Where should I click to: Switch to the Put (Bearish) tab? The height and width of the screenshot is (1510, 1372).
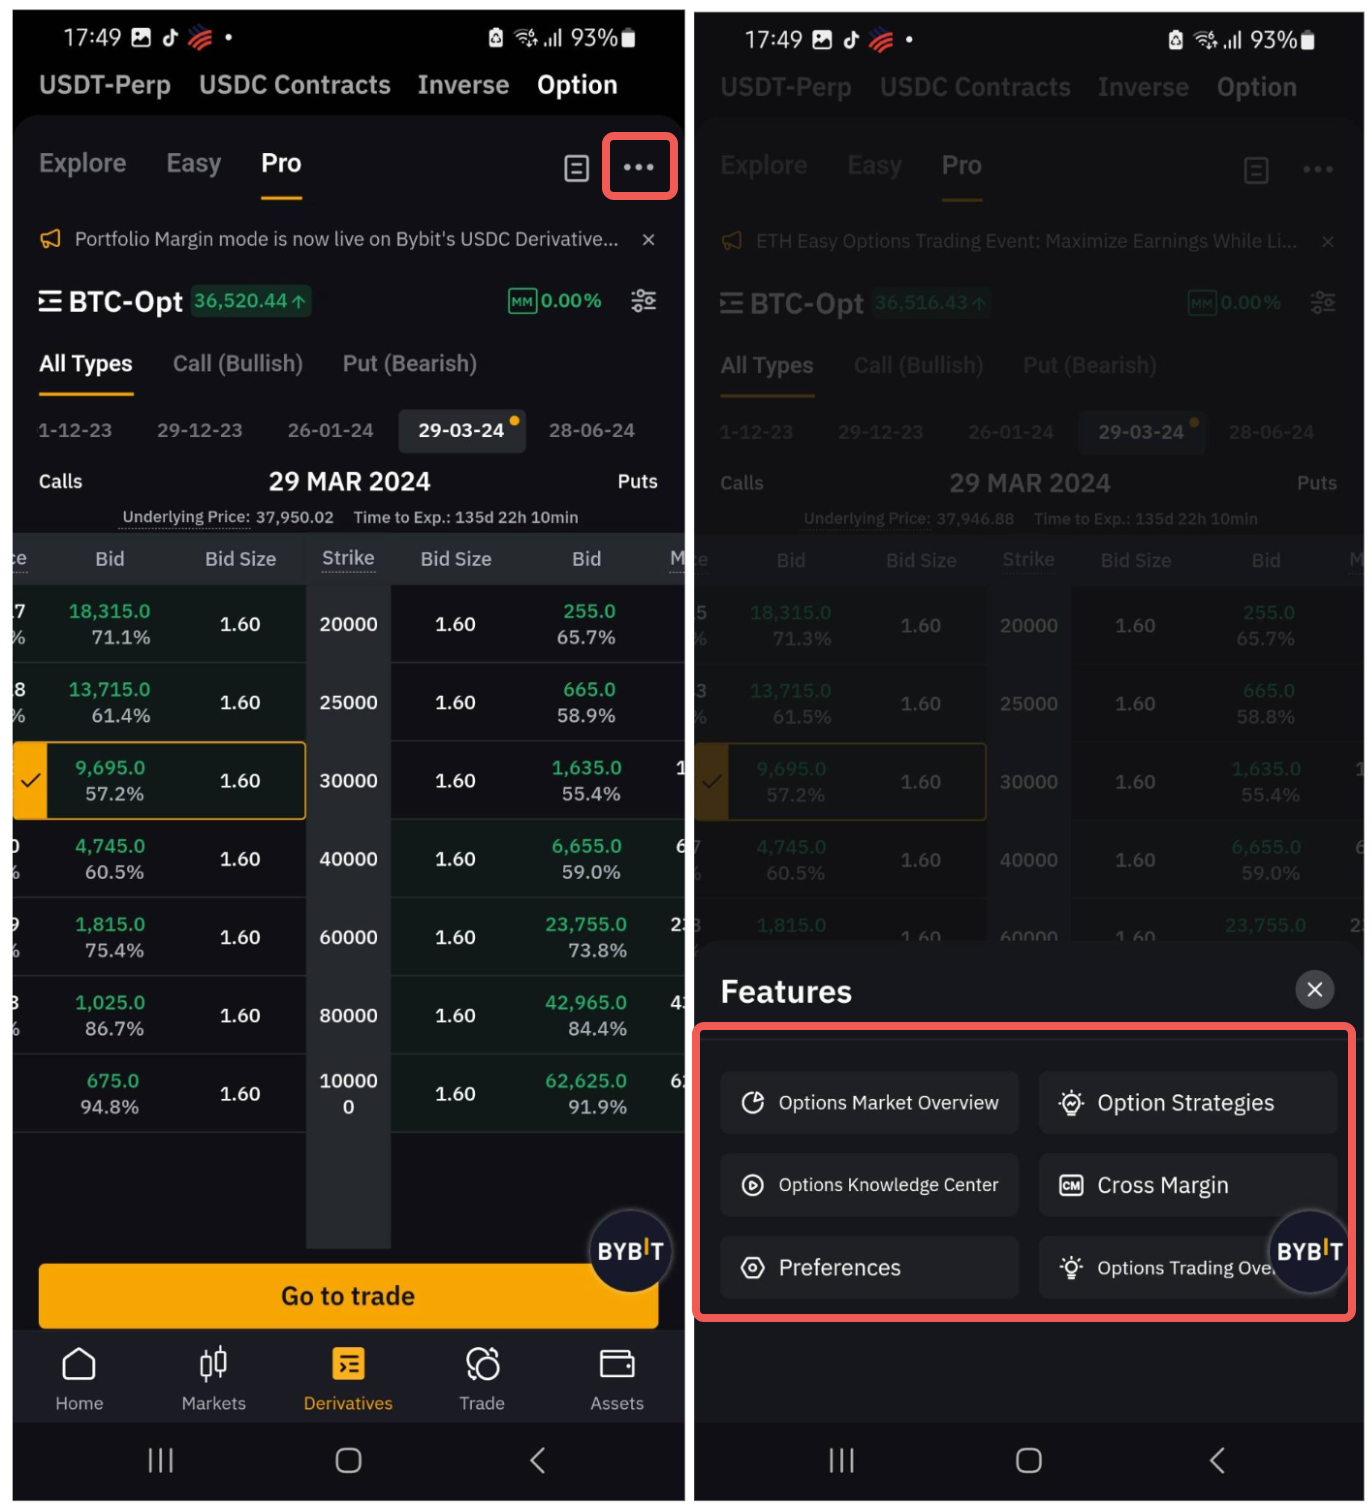point(409,364)
